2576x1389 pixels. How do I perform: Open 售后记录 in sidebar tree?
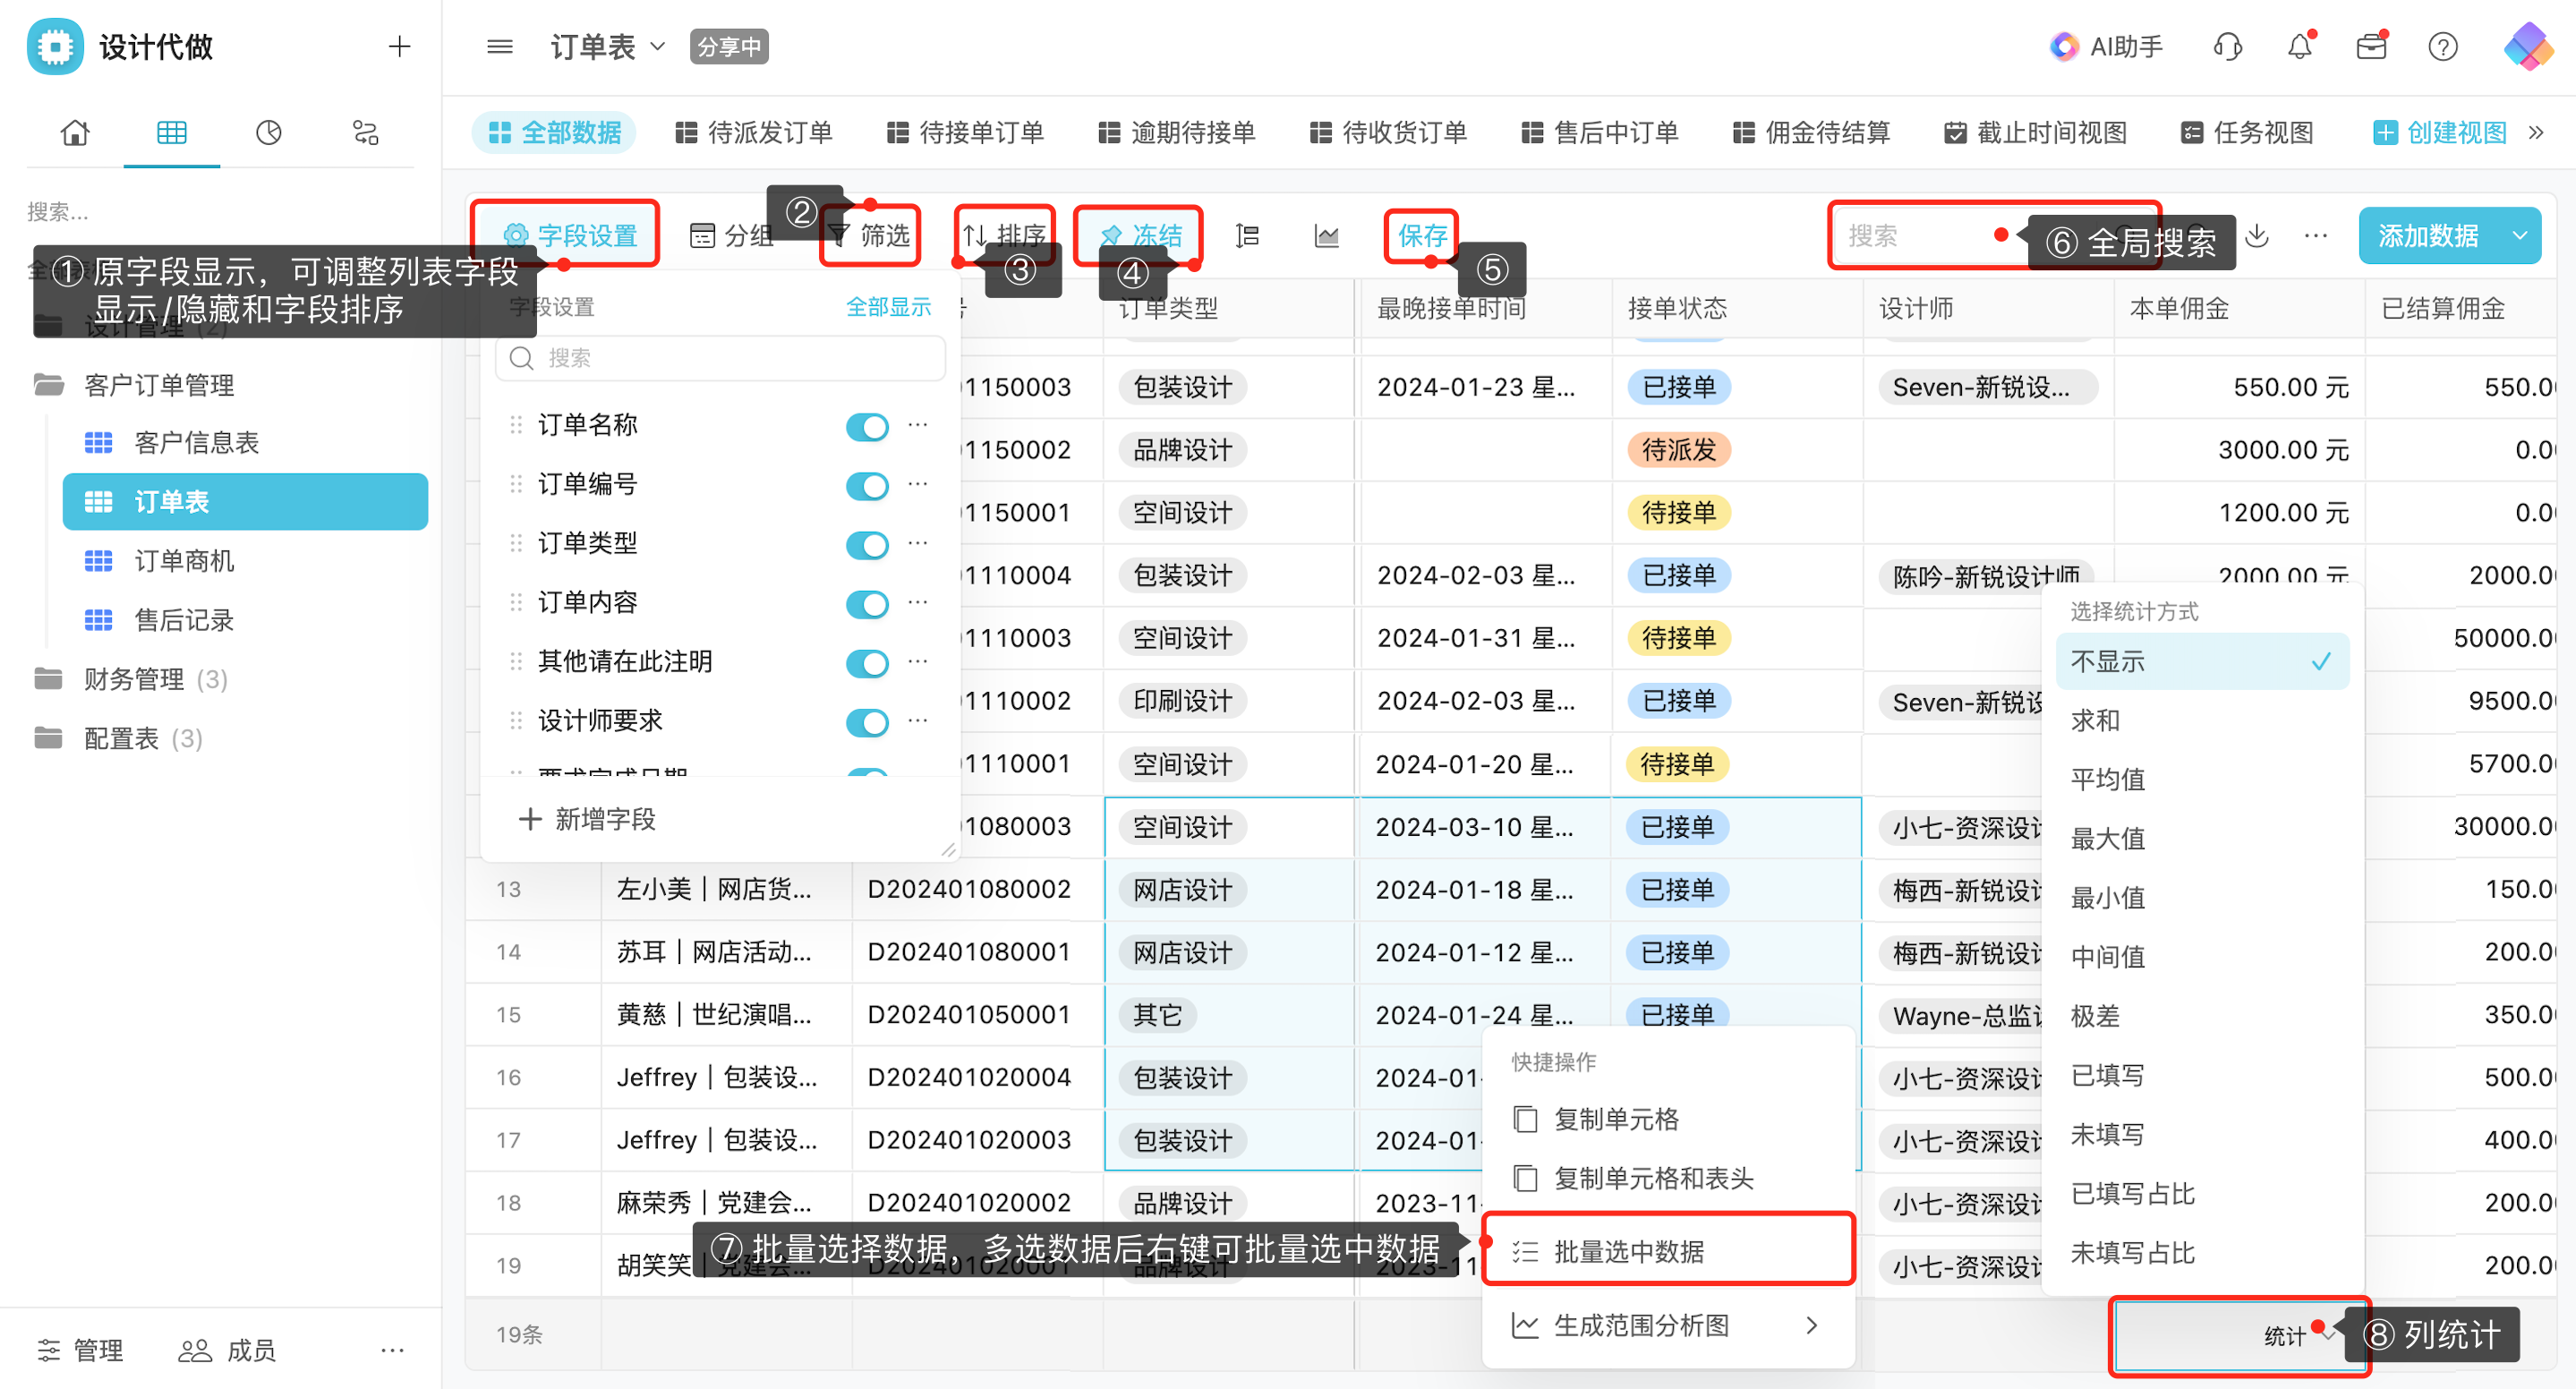pyautogui.click(x=183, y=620)
